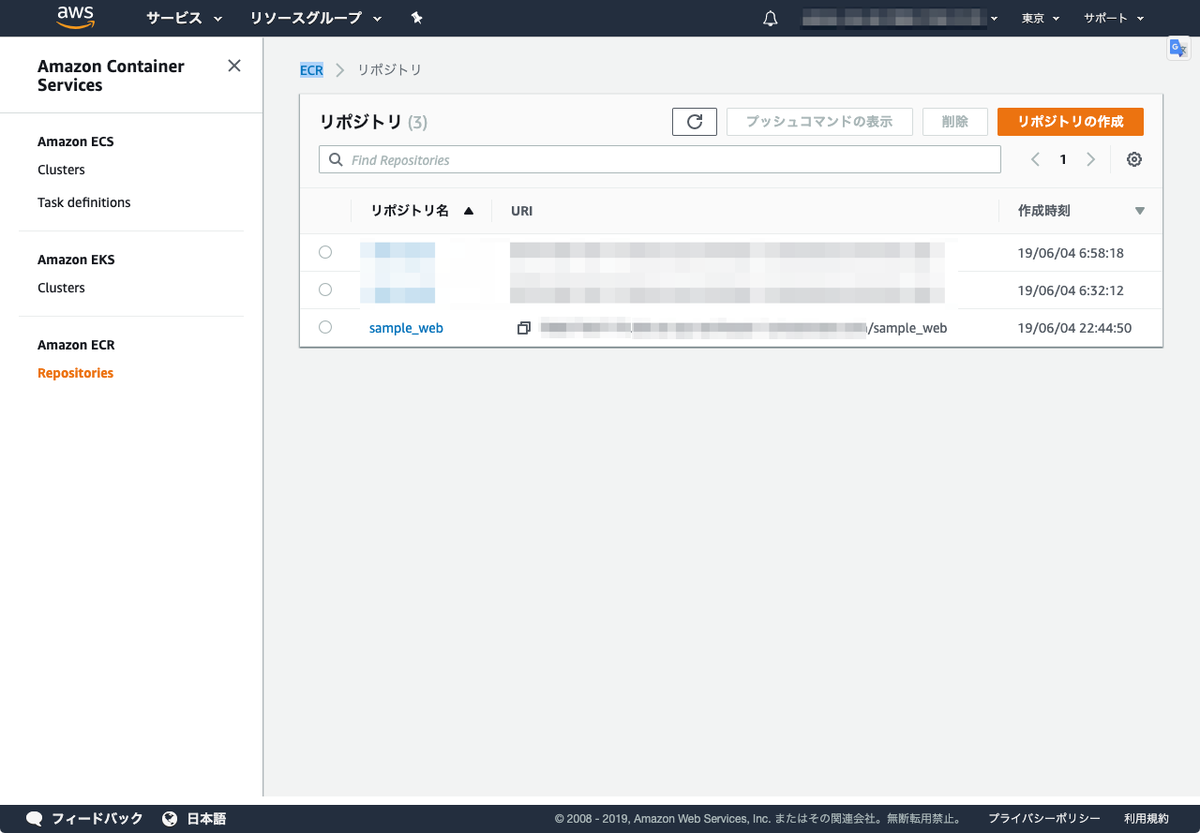
Task: Sort by repository name arrow
Action: (468, 211)
